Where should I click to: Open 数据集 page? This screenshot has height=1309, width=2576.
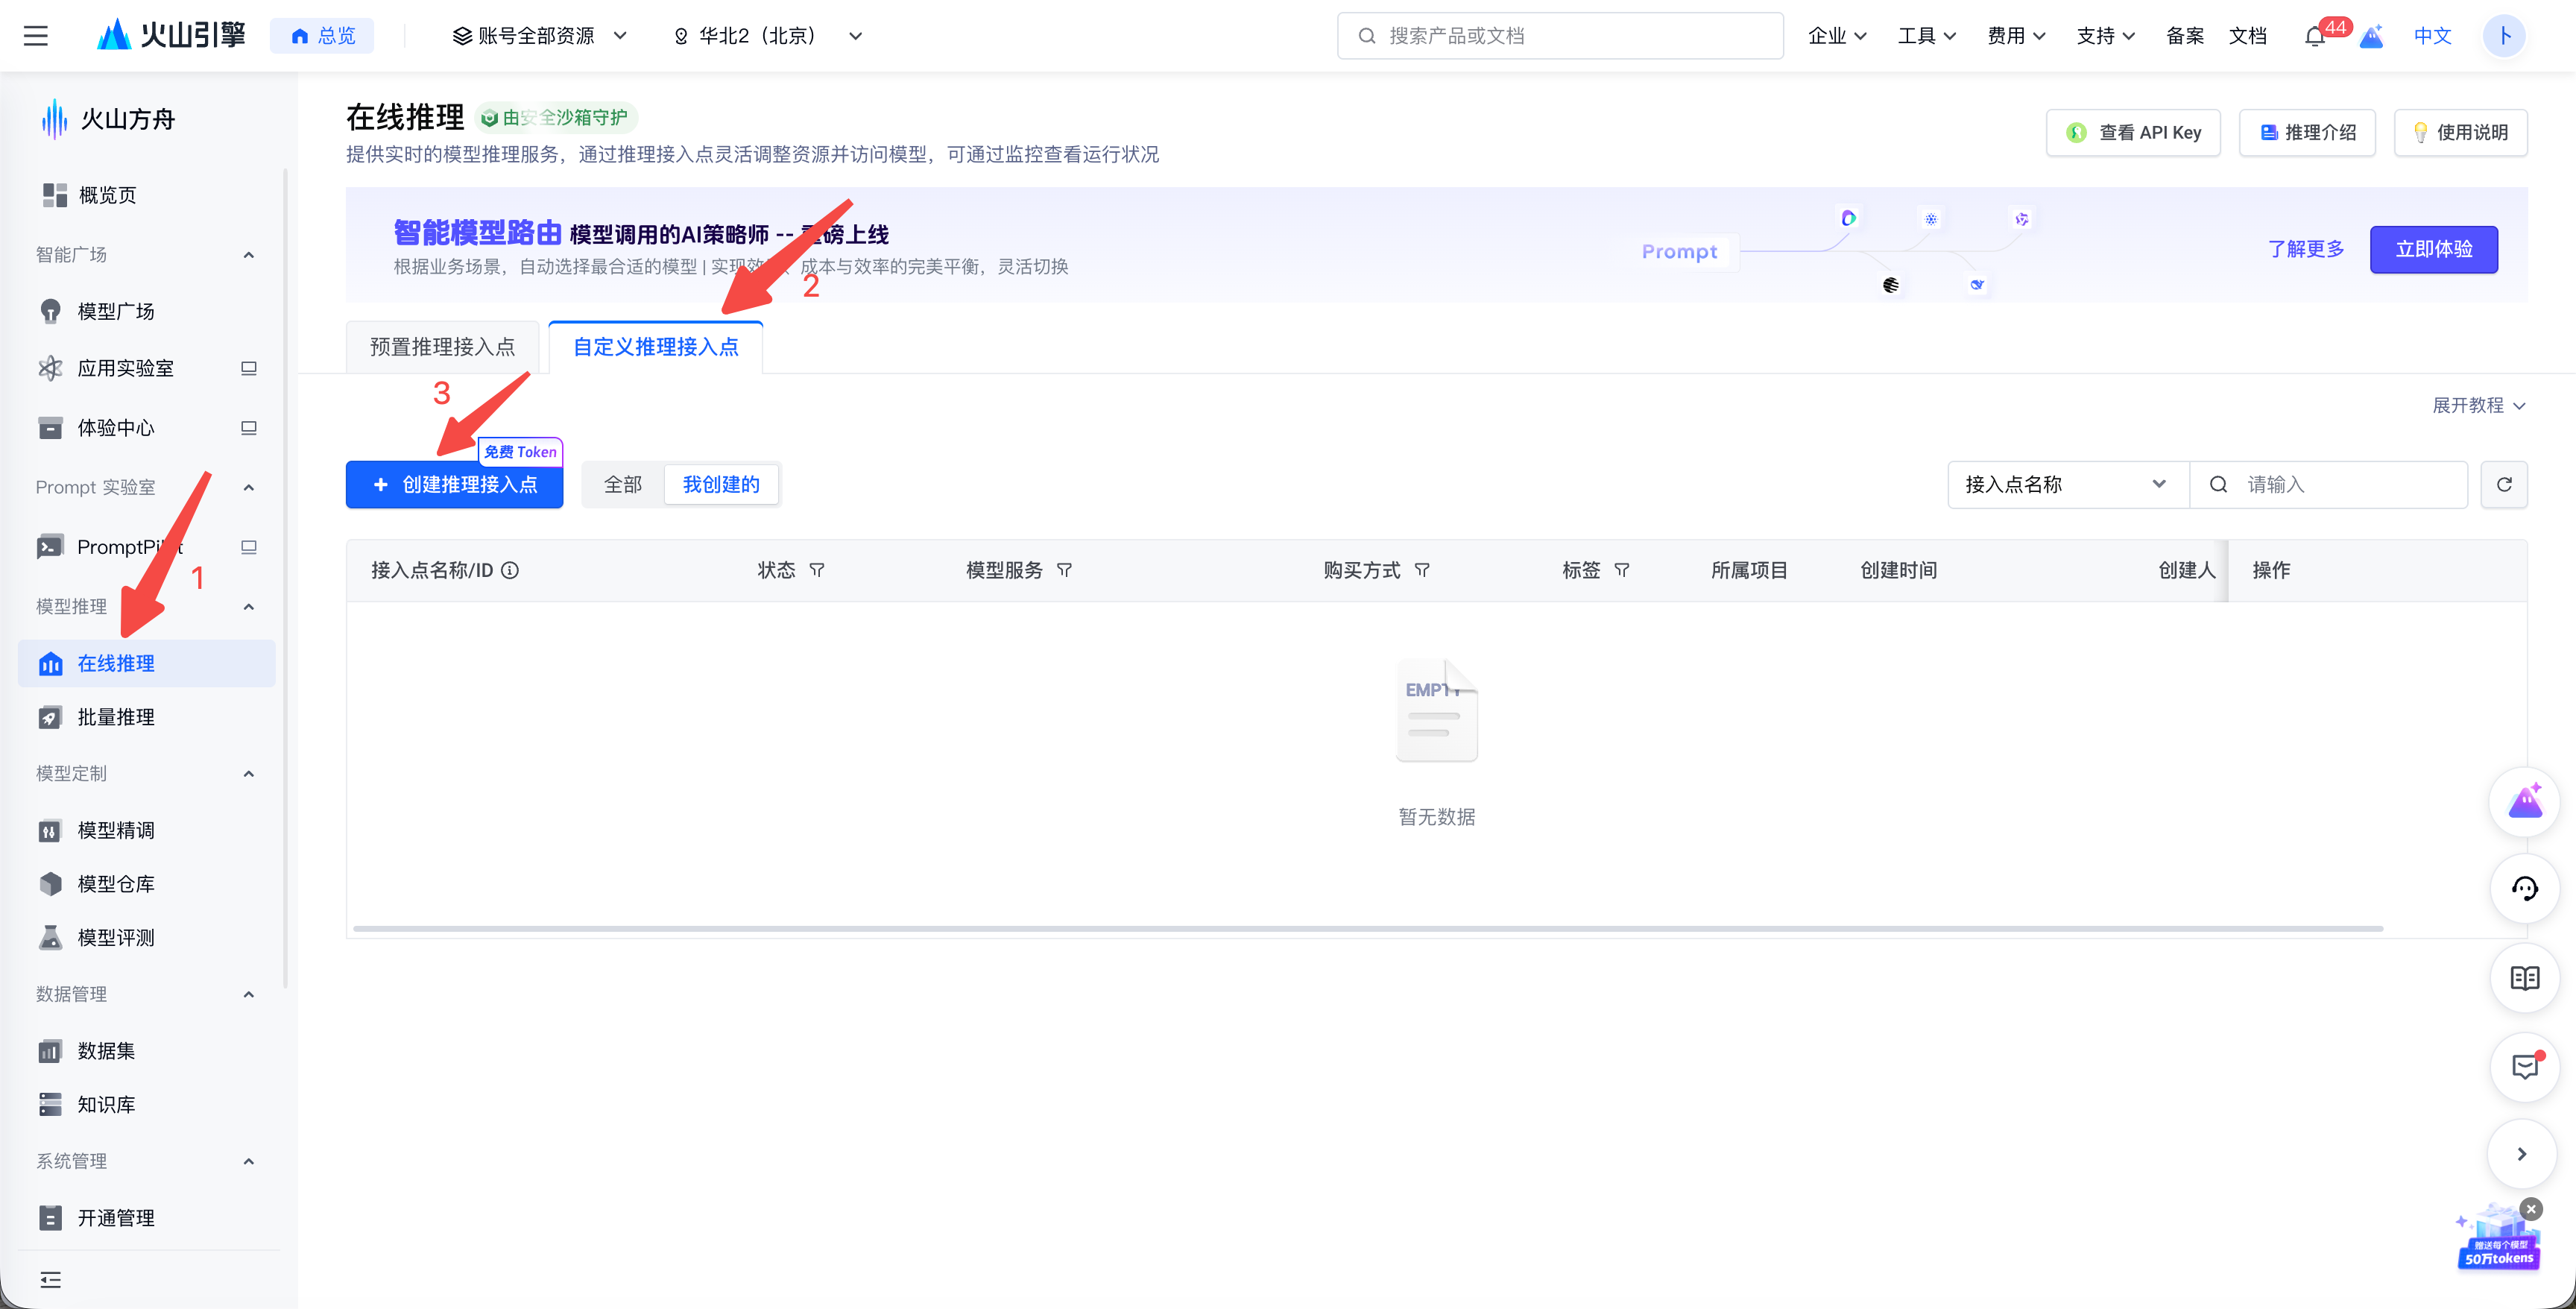pyautogui.click(x=147, y=1051)
